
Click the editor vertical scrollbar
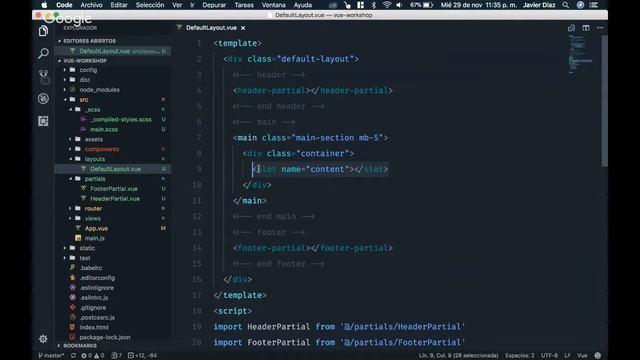click(605, 100)
